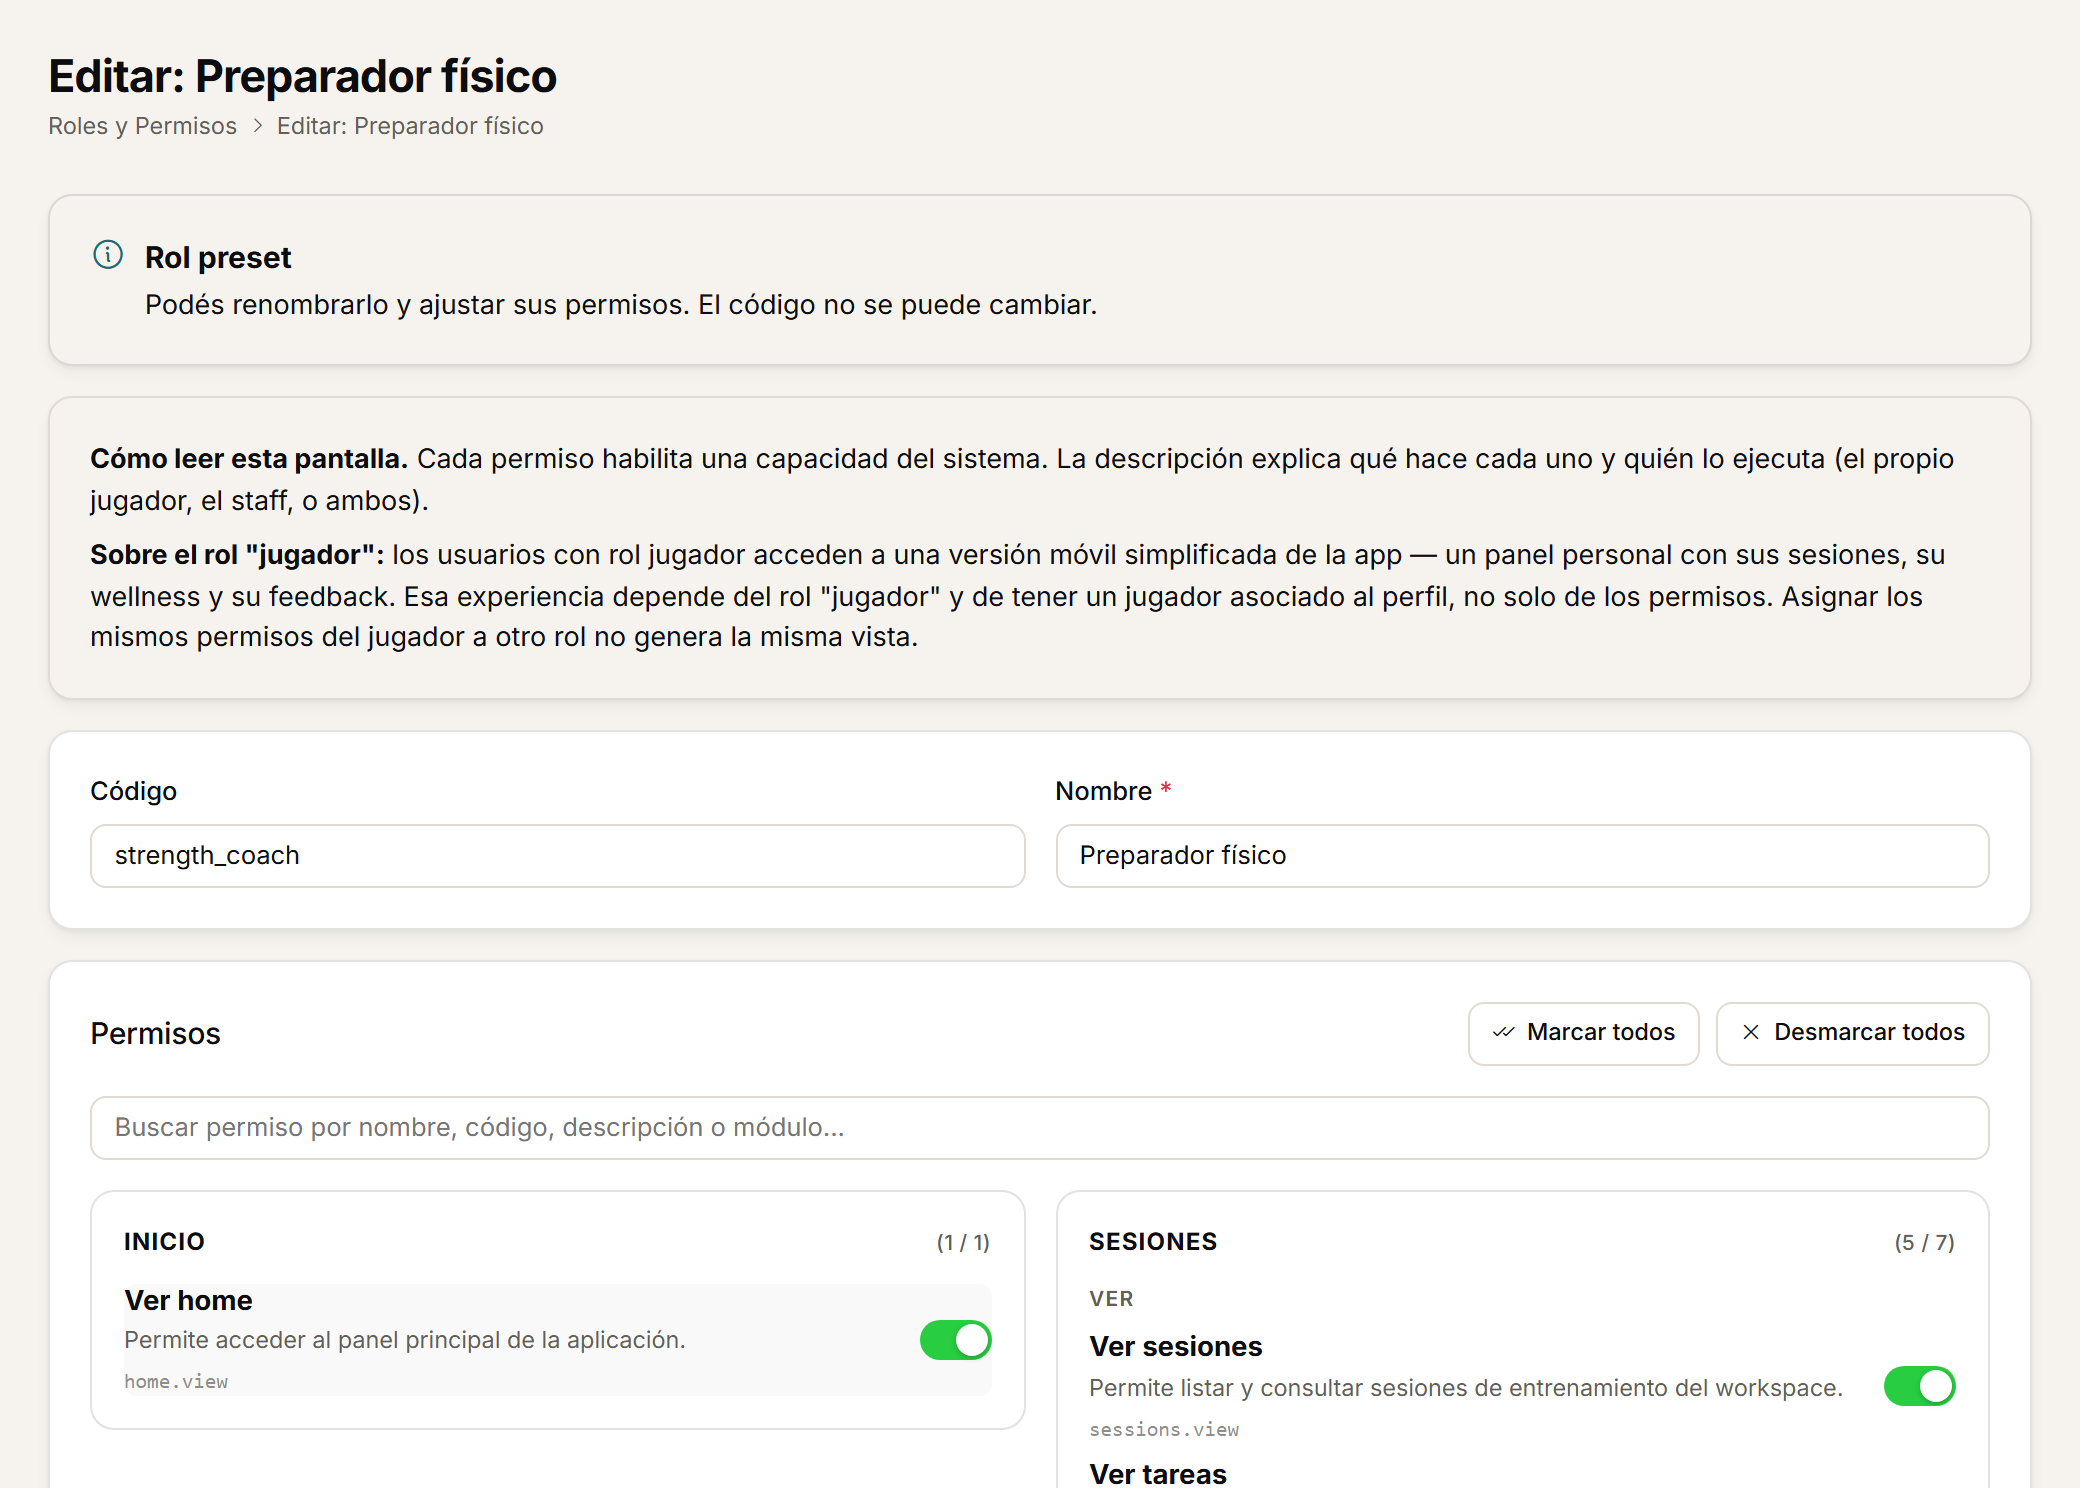The height and width of the screenshot is (1488, 2080).
Task: Click the breadcrumb chevron separator icon
Action: (257, 126)
